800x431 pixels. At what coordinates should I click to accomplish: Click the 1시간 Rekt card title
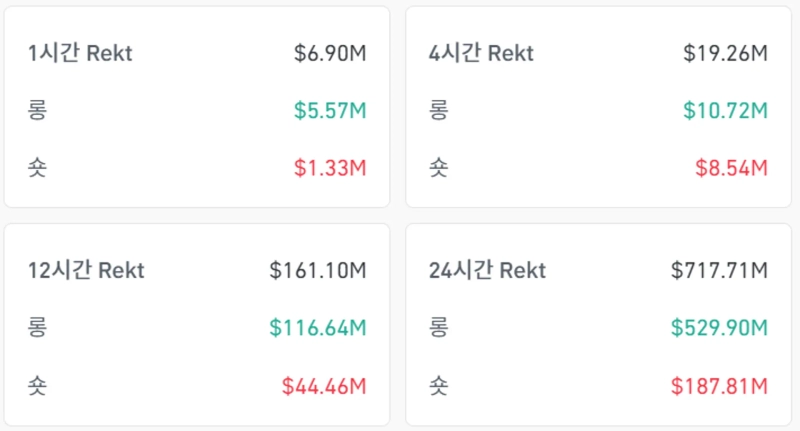[81, 53]
